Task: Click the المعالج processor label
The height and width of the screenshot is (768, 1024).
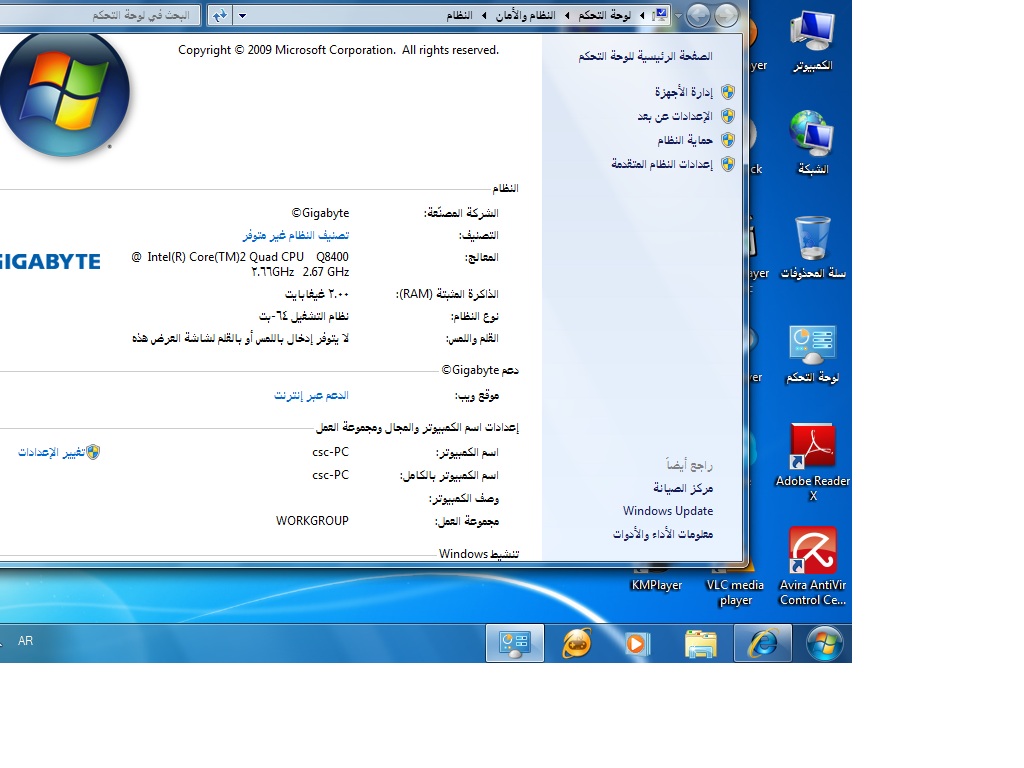Action: click(481, 257)
